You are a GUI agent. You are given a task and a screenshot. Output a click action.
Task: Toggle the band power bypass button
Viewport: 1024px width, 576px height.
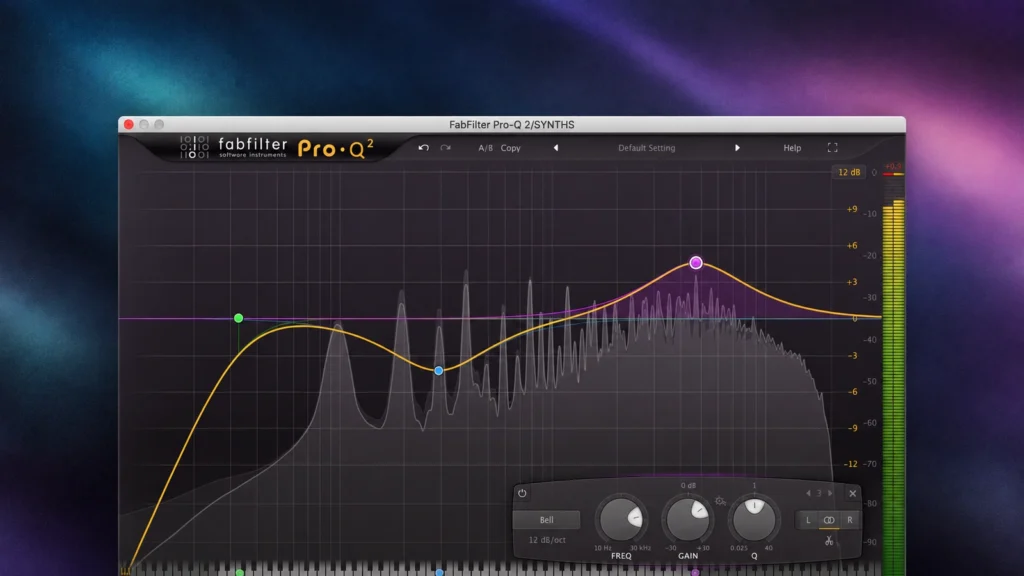522,493
